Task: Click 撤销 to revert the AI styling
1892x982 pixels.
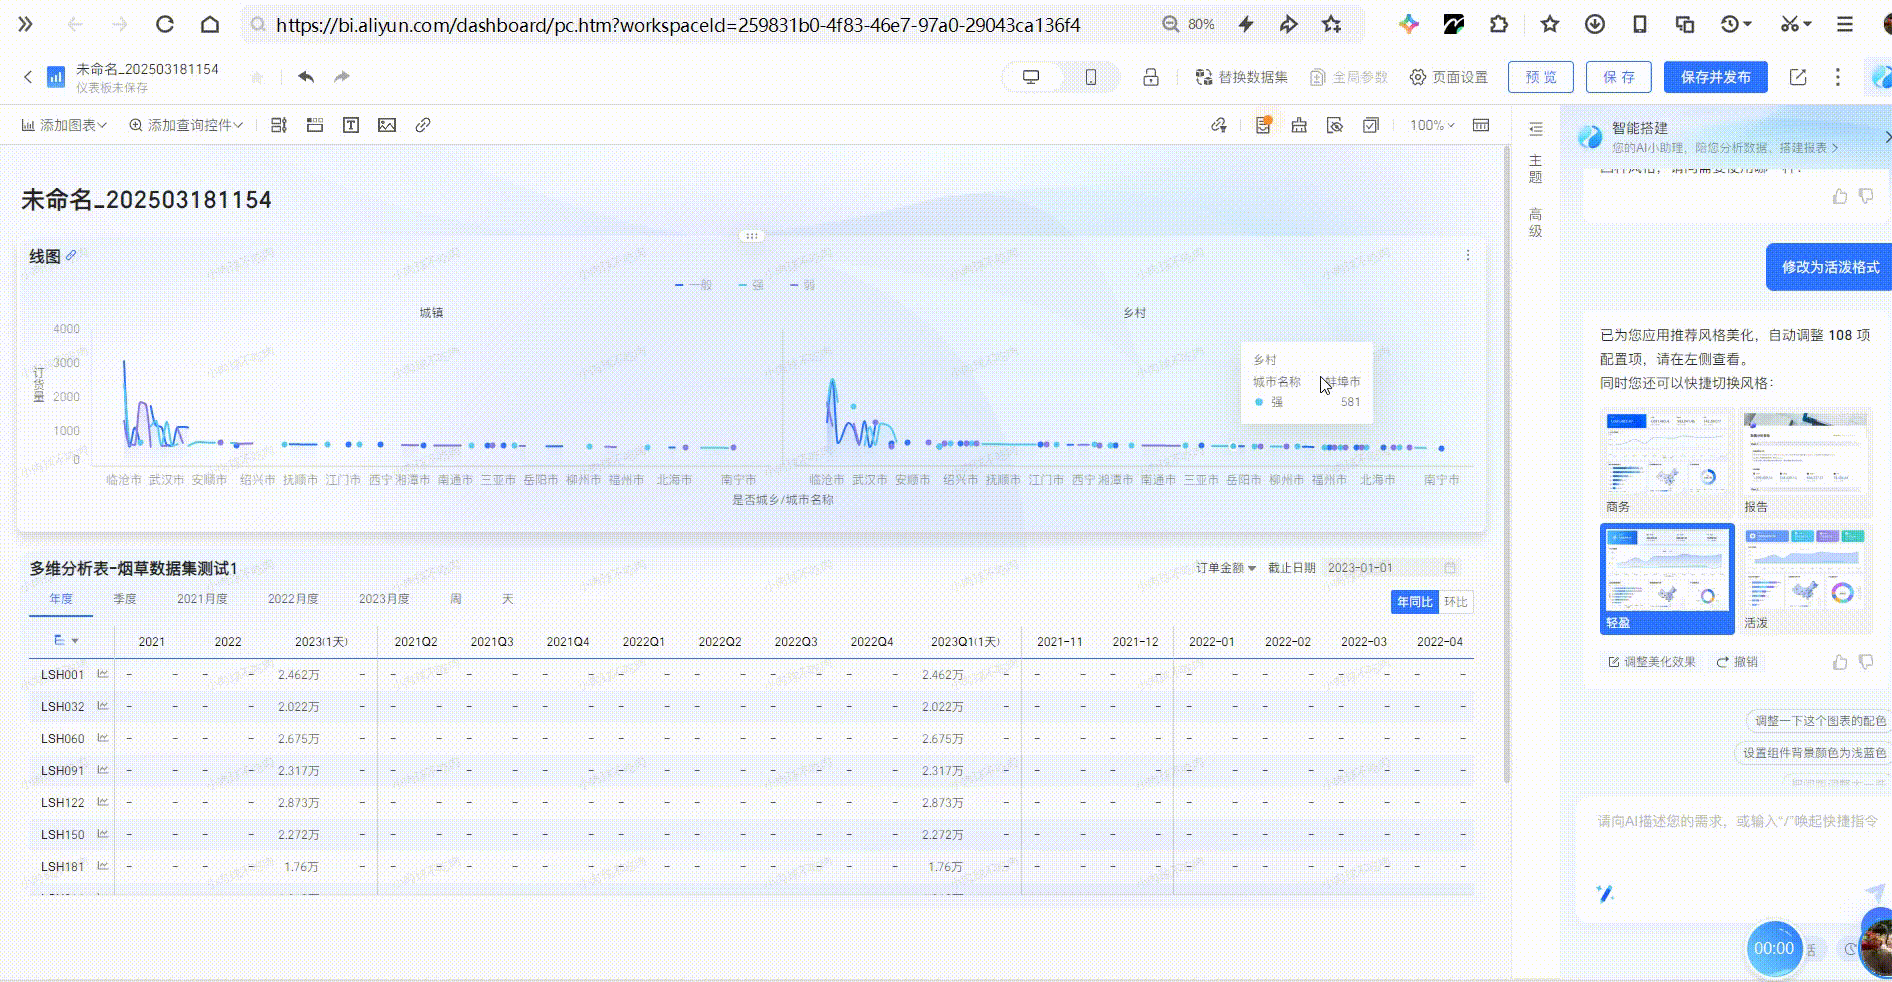Action: coord(1737,662)
